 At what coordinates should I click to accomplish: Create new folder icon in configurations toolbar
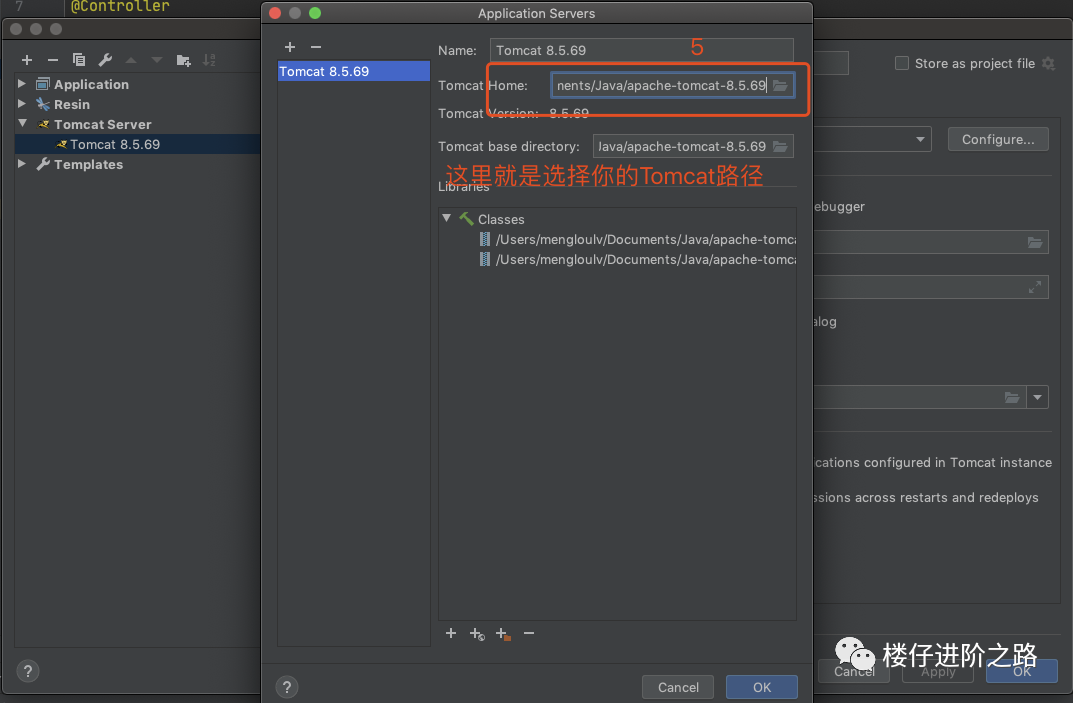(183, 60)
